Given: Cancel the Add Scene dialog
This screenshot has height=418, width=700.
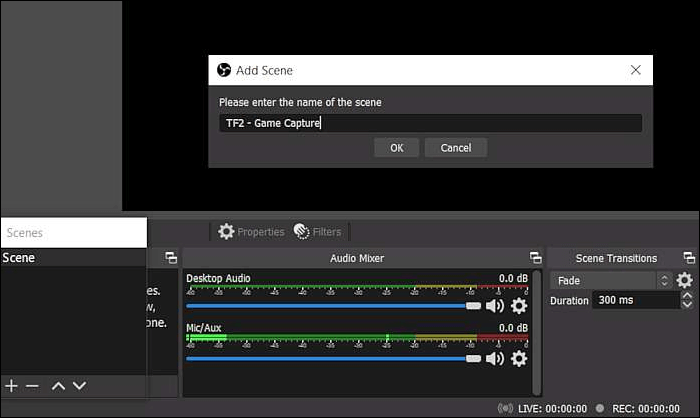Looking at the screenshot, I should coord(455,148).
